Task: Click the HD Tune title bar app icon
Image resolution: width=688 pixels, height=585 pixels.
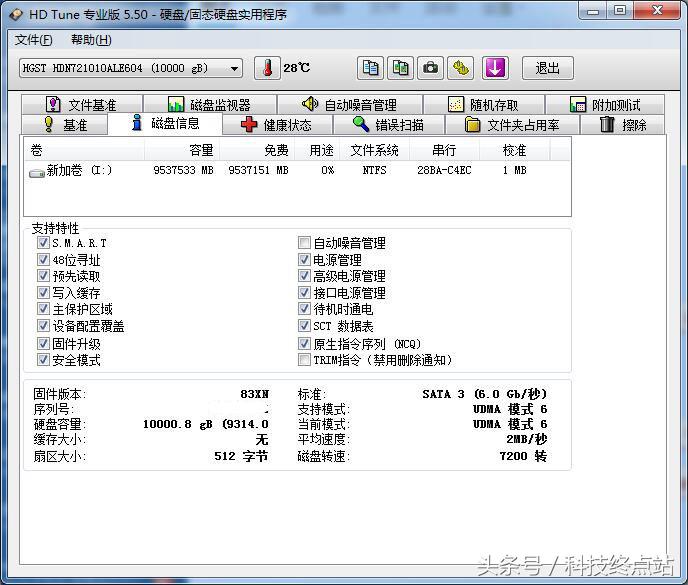Action: pos(16,14)
